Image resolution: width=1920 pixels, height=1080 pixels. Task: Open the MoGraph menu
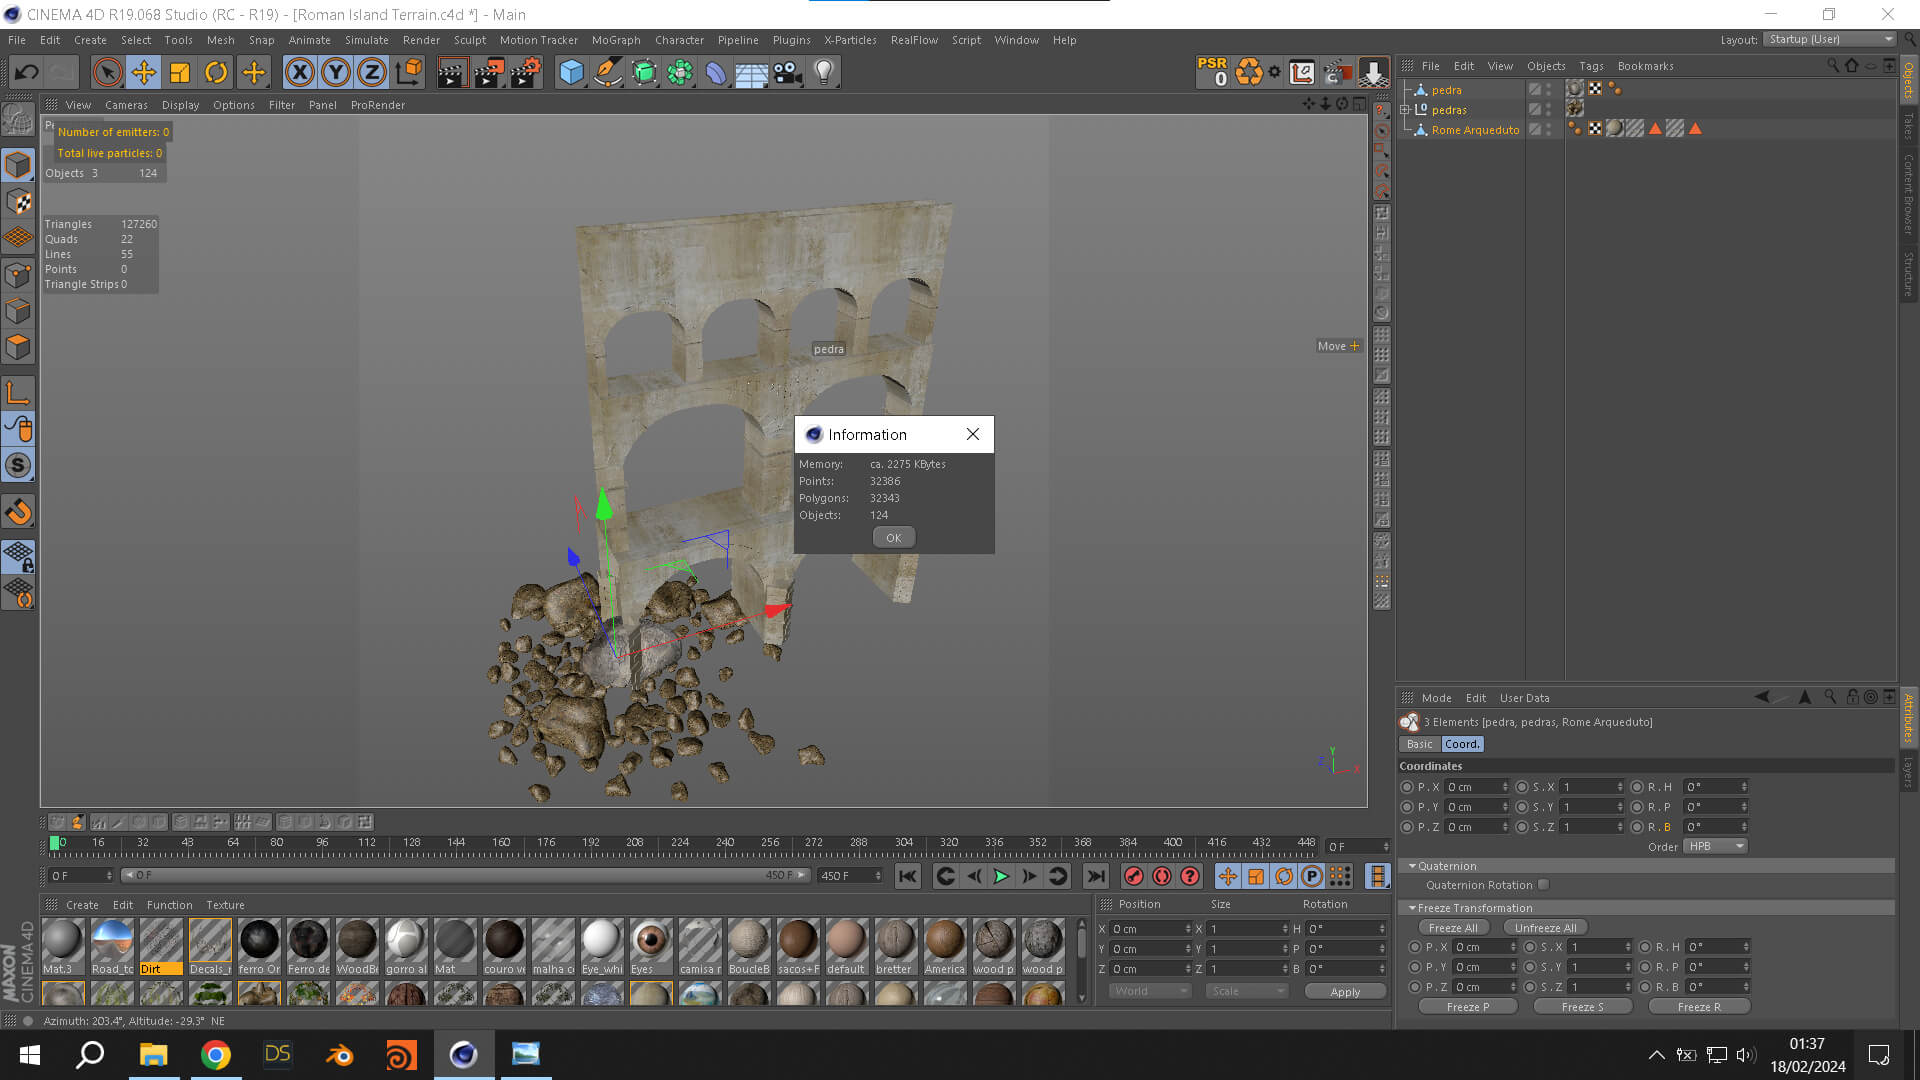pyautogui.click(x=615, y=40)
